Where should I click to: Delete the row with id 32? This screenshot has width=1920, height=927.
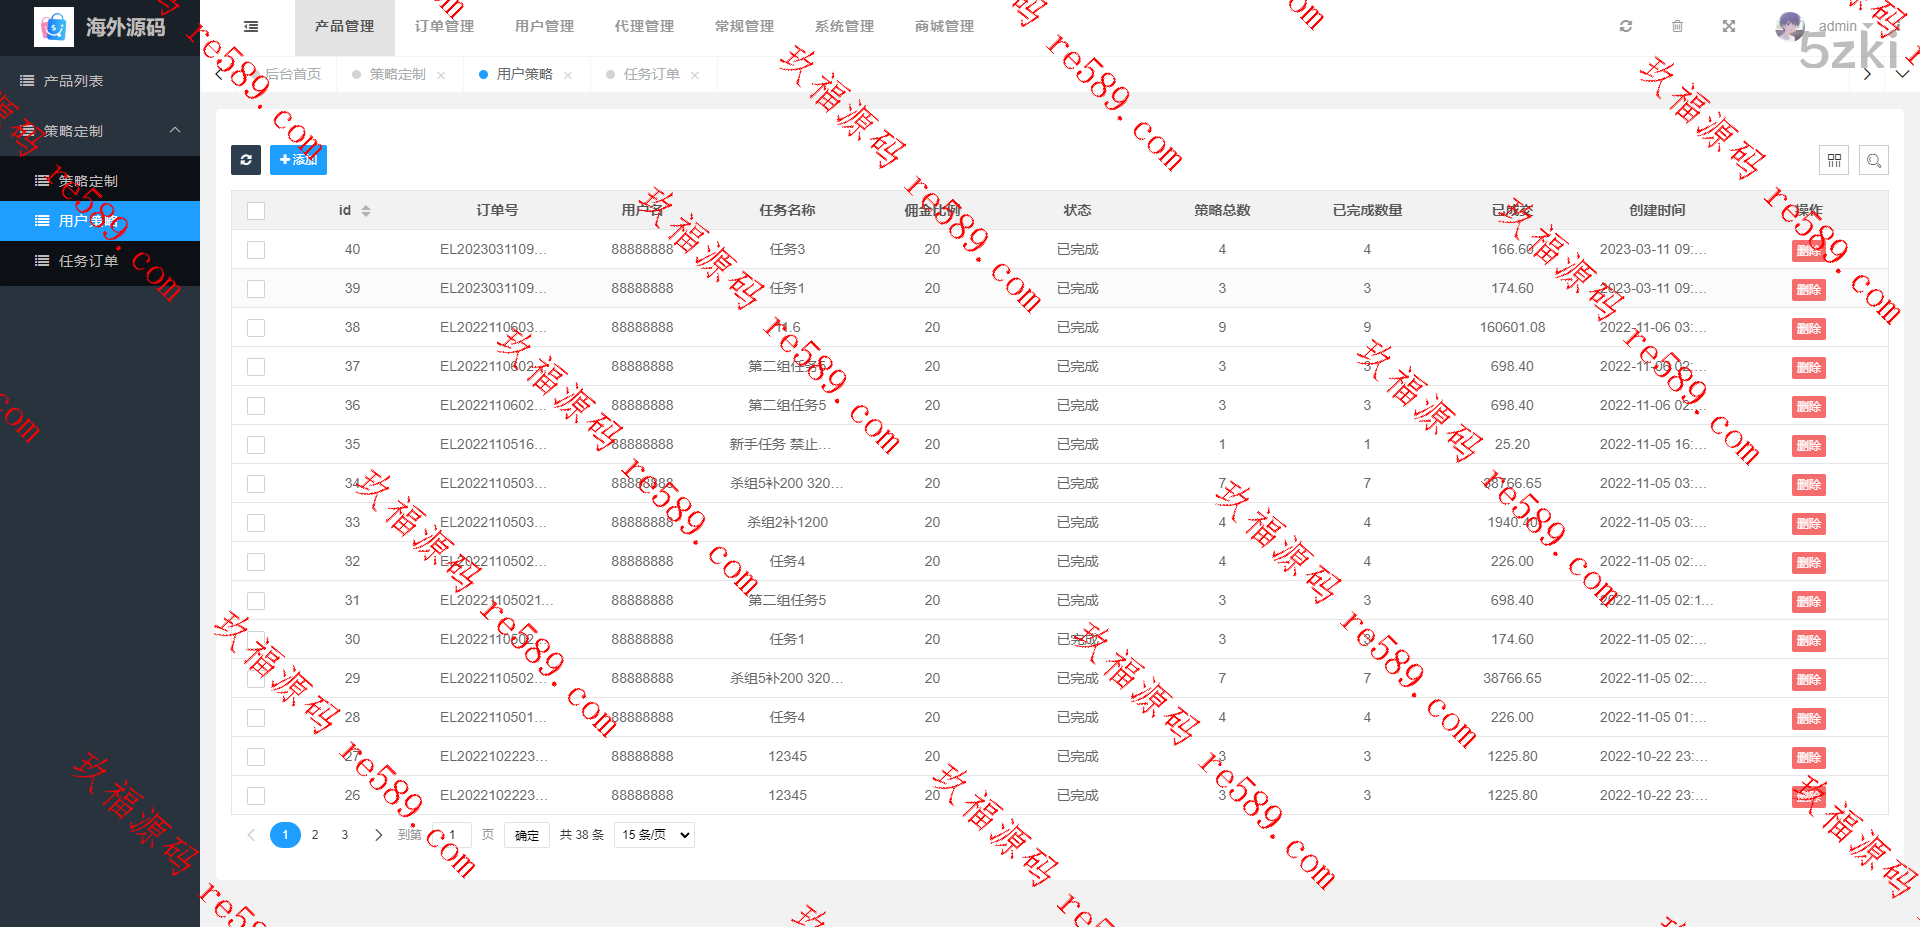pyautogui.click(x=1808, y=563)
